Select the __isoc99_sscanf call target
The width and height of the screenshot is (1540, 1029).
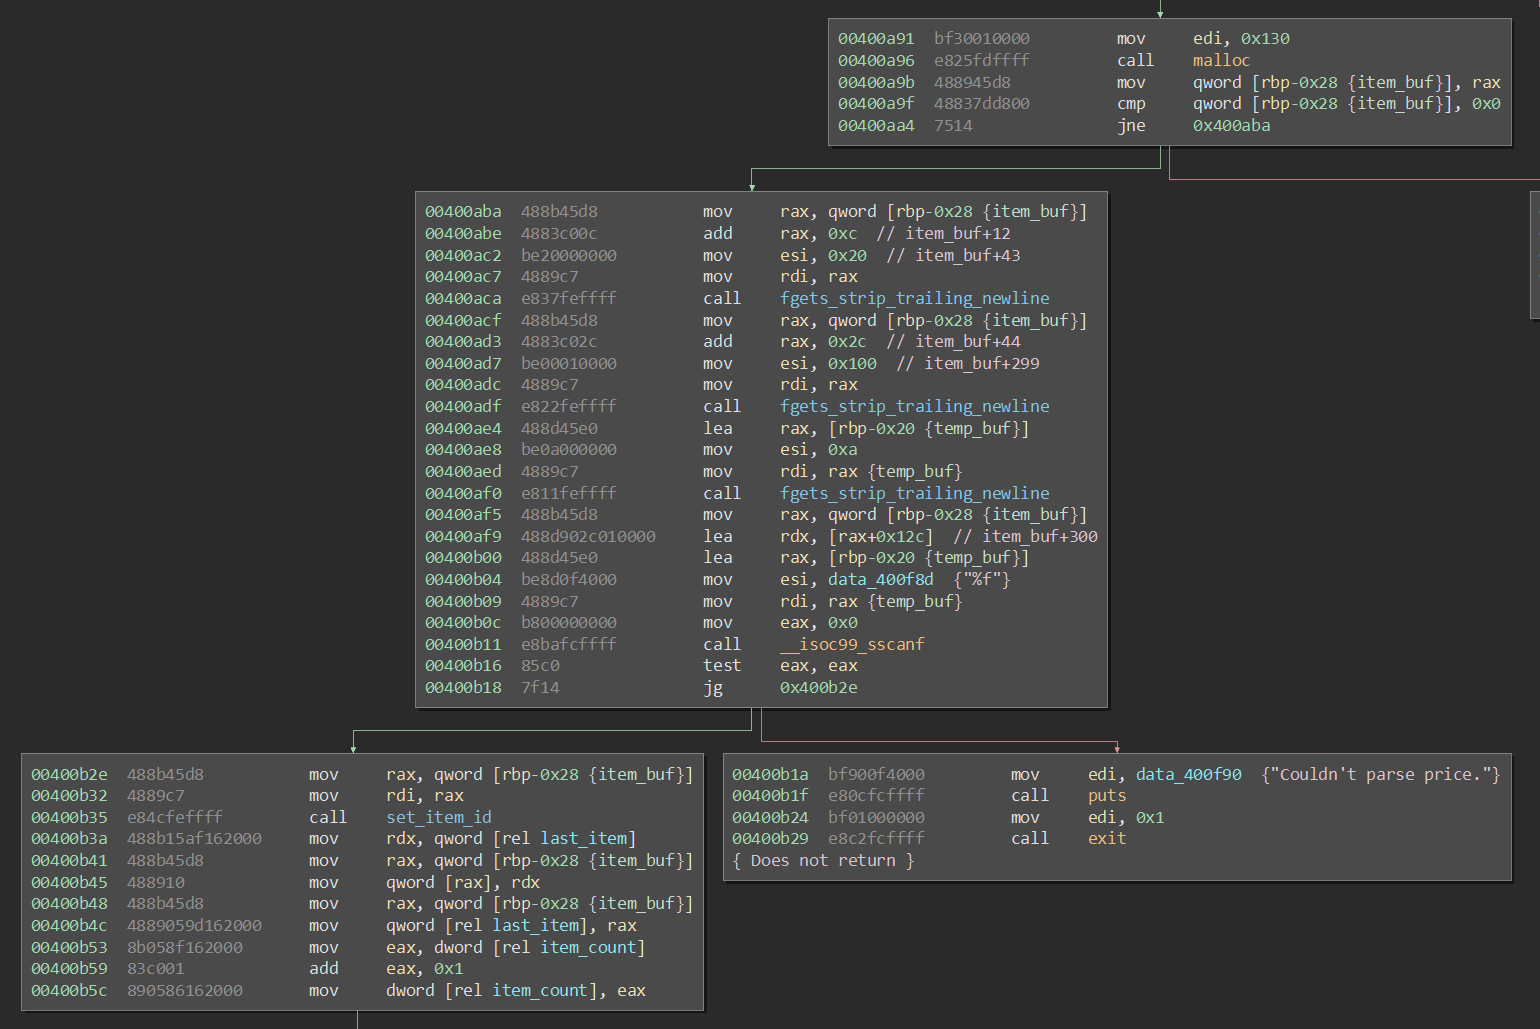click(x=852, y=644)
